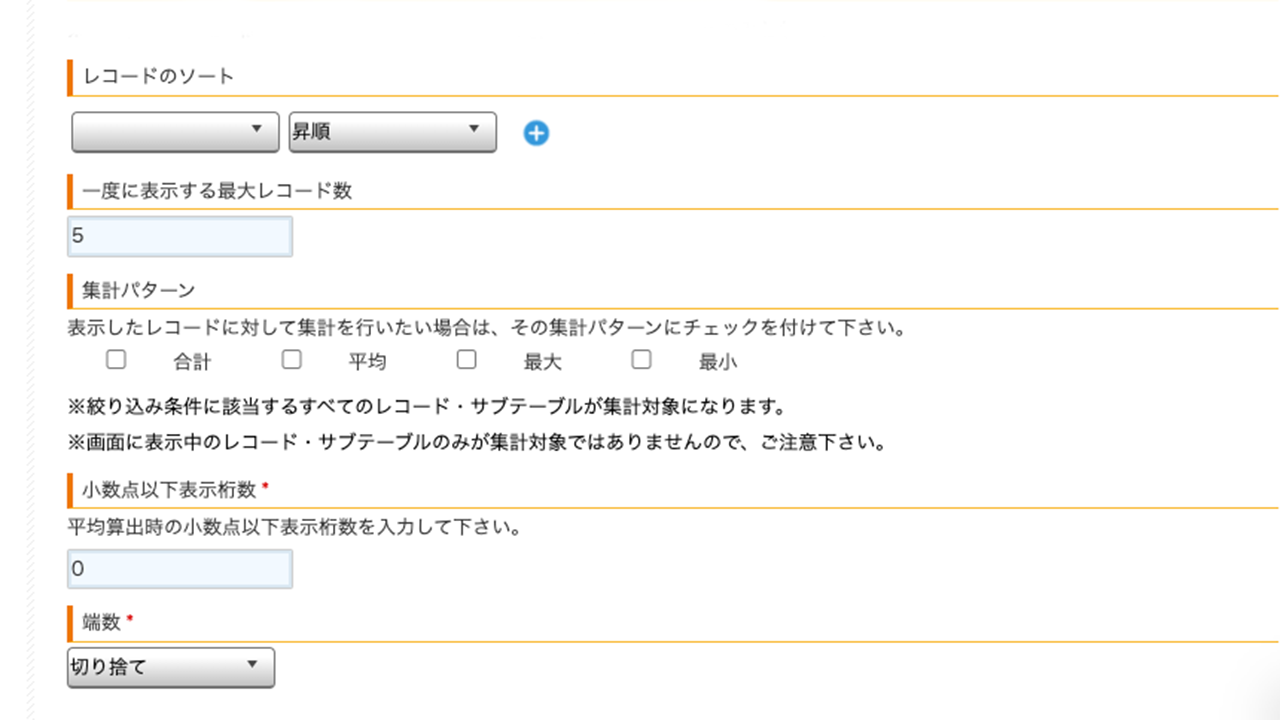Click the max record count field showing 5
The width and height of the screenshot is (1280, 720).
click(180, 237)
